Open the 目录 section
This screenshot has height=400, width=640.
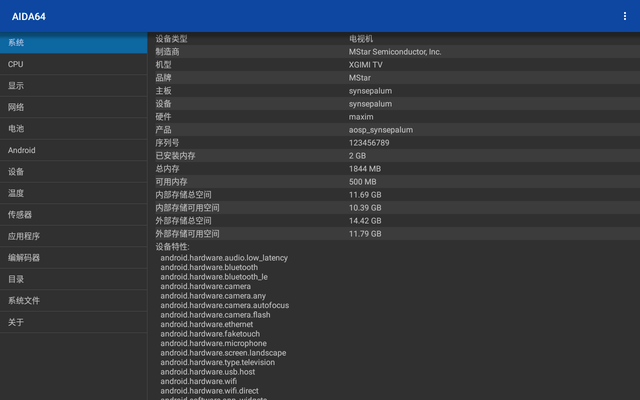click(x=73, y=279)
